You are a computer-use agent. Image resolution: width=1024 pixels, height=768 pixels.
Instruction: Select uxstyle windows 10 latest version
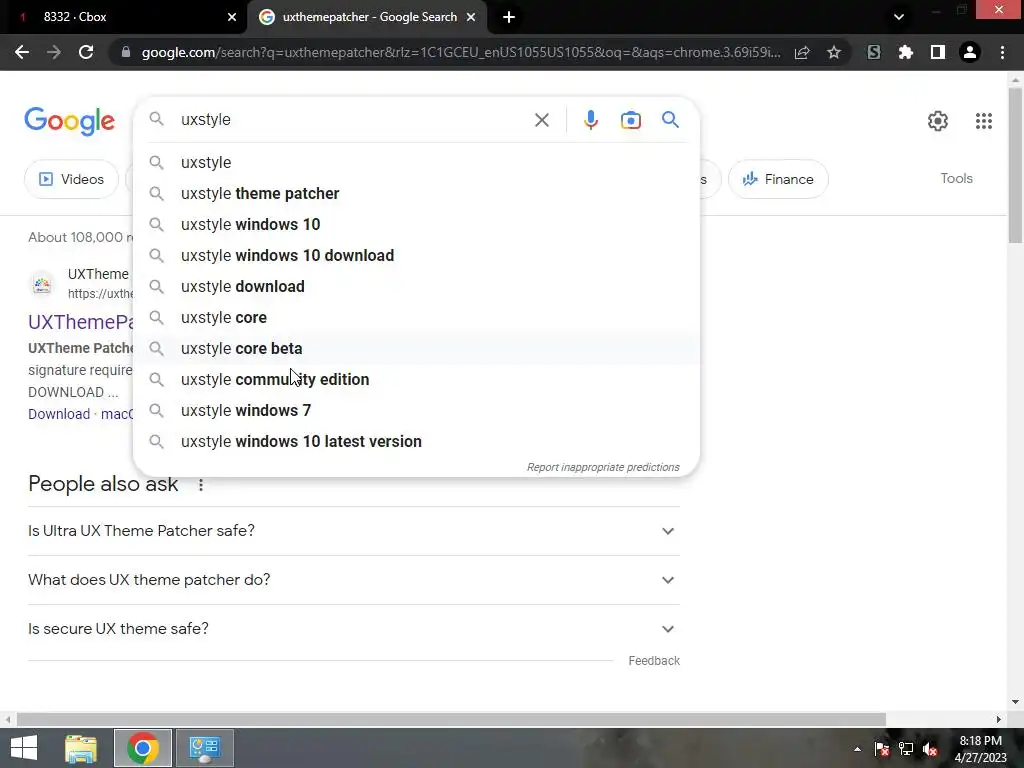point(416,441)
